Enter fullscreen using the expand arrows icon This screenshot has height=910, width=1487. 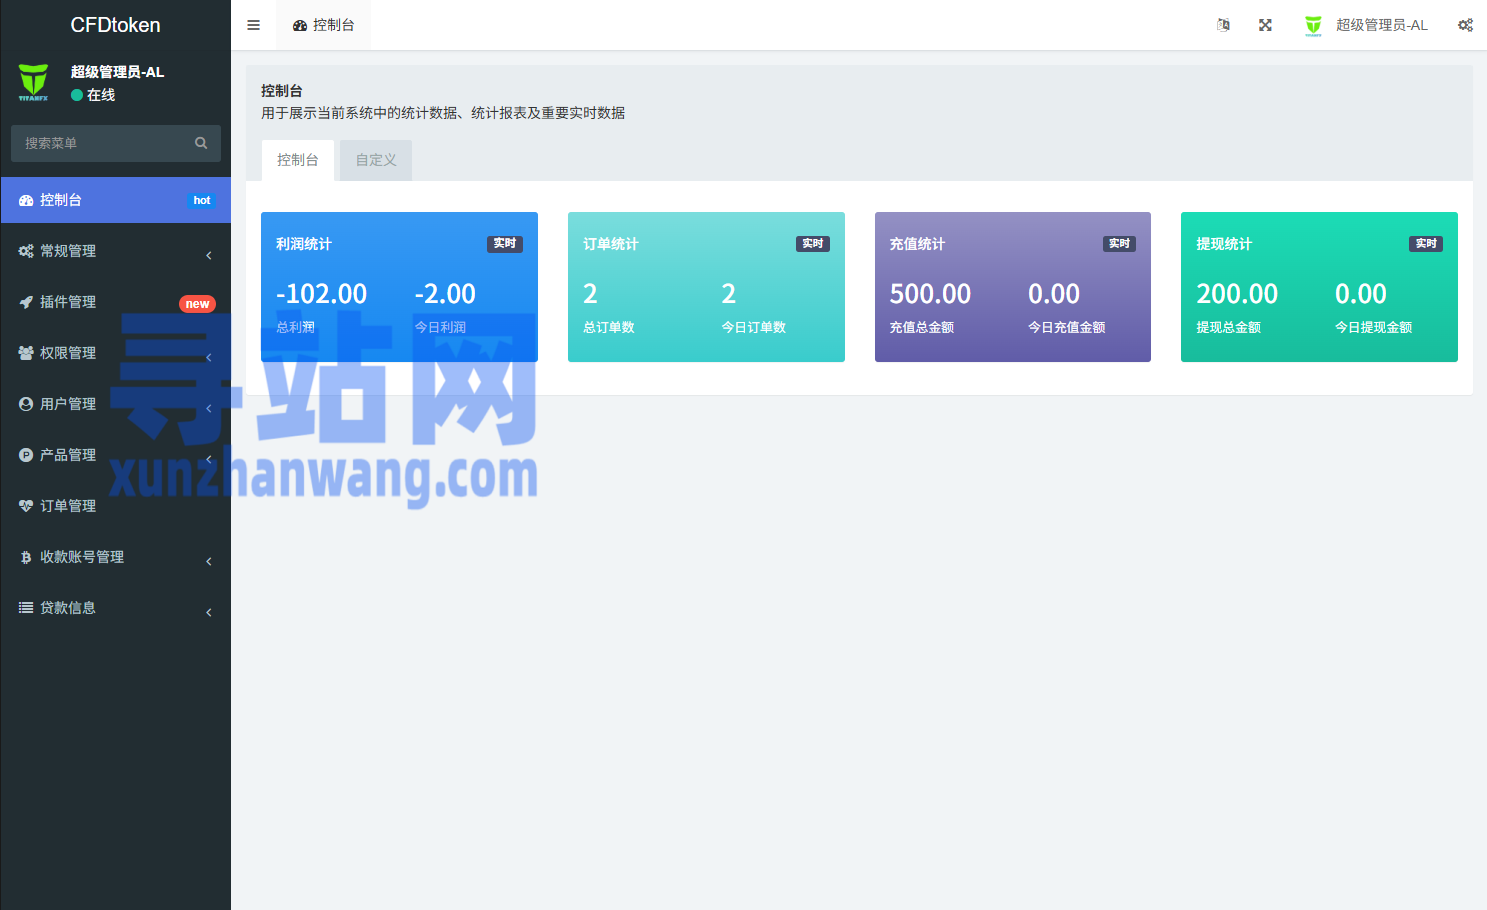[x=1265, y=25]
